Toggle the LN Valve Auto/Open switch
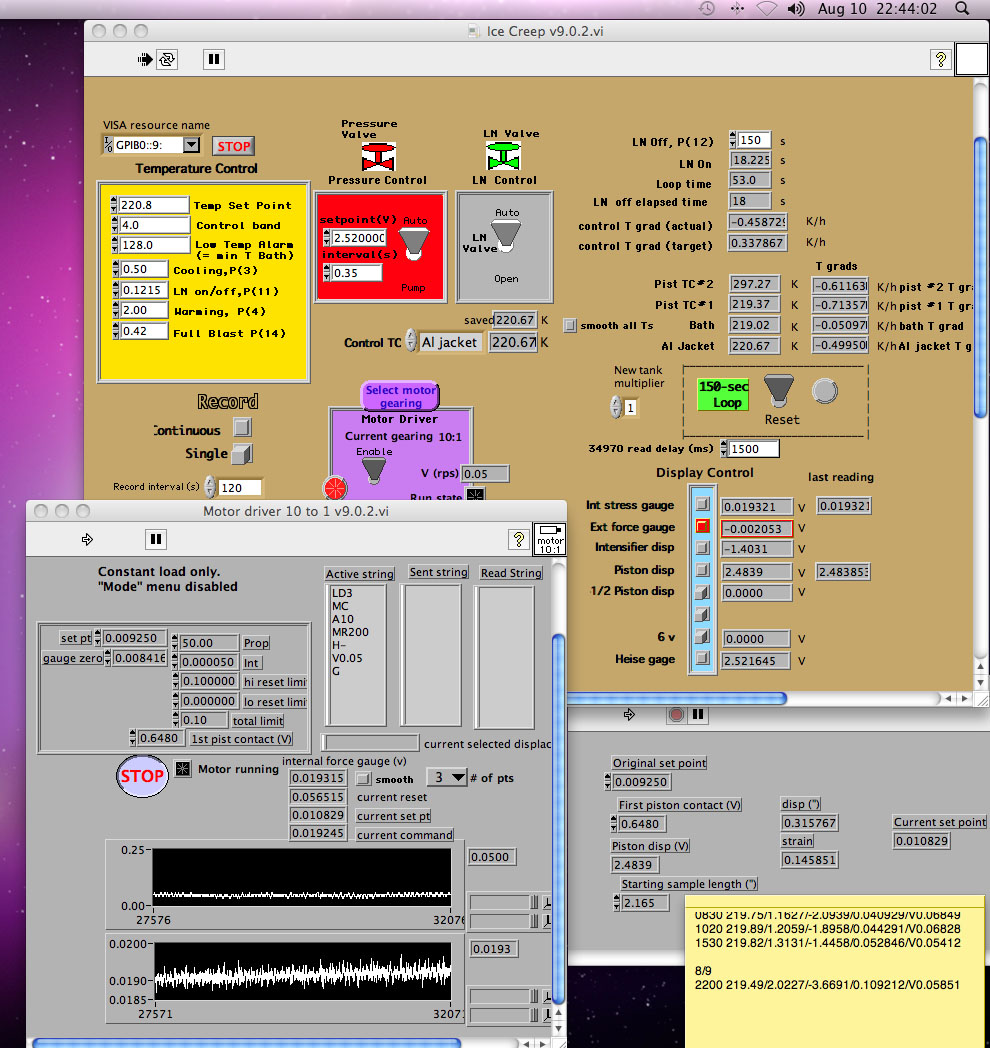This screenshot has width=990, height=1048. 508,237
